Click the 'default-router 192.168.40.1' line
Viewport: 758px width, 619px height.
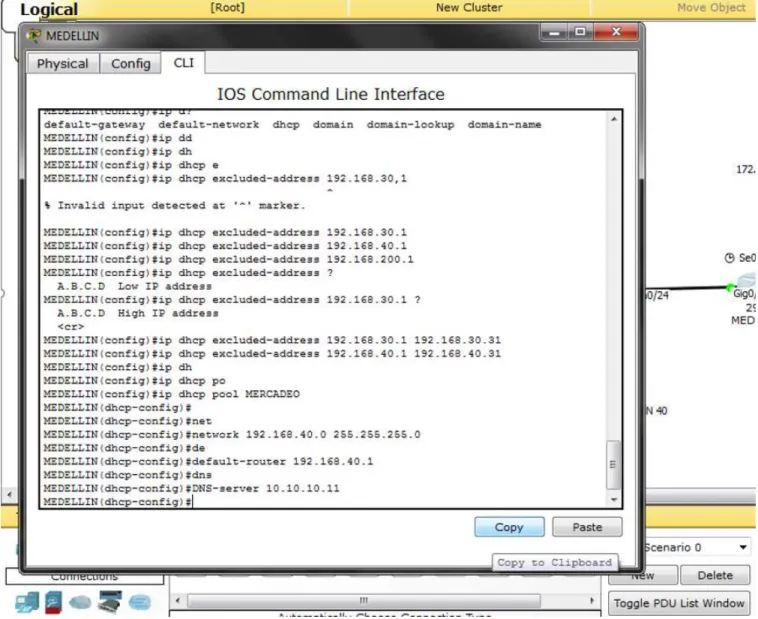(x=208, y=461)
